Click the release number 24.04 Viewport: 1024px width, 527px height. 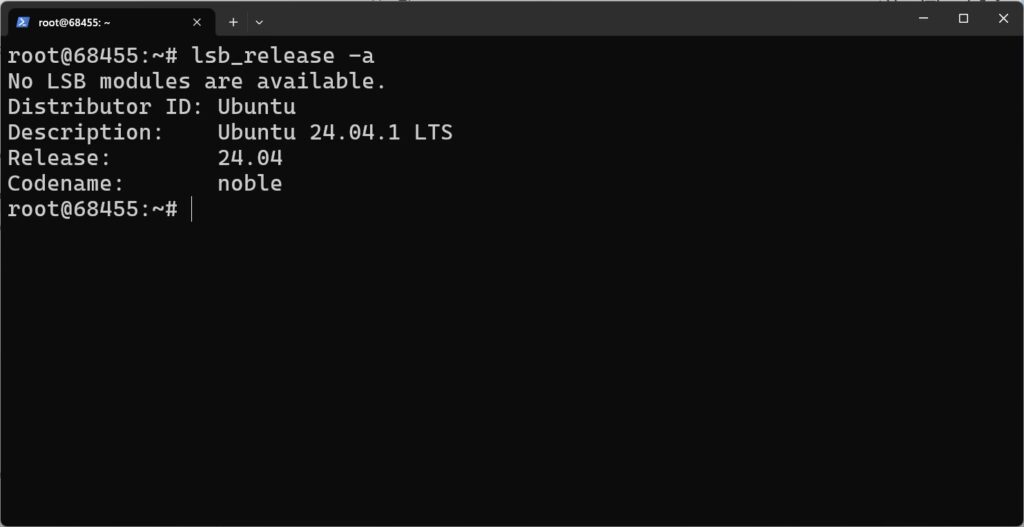250,158
